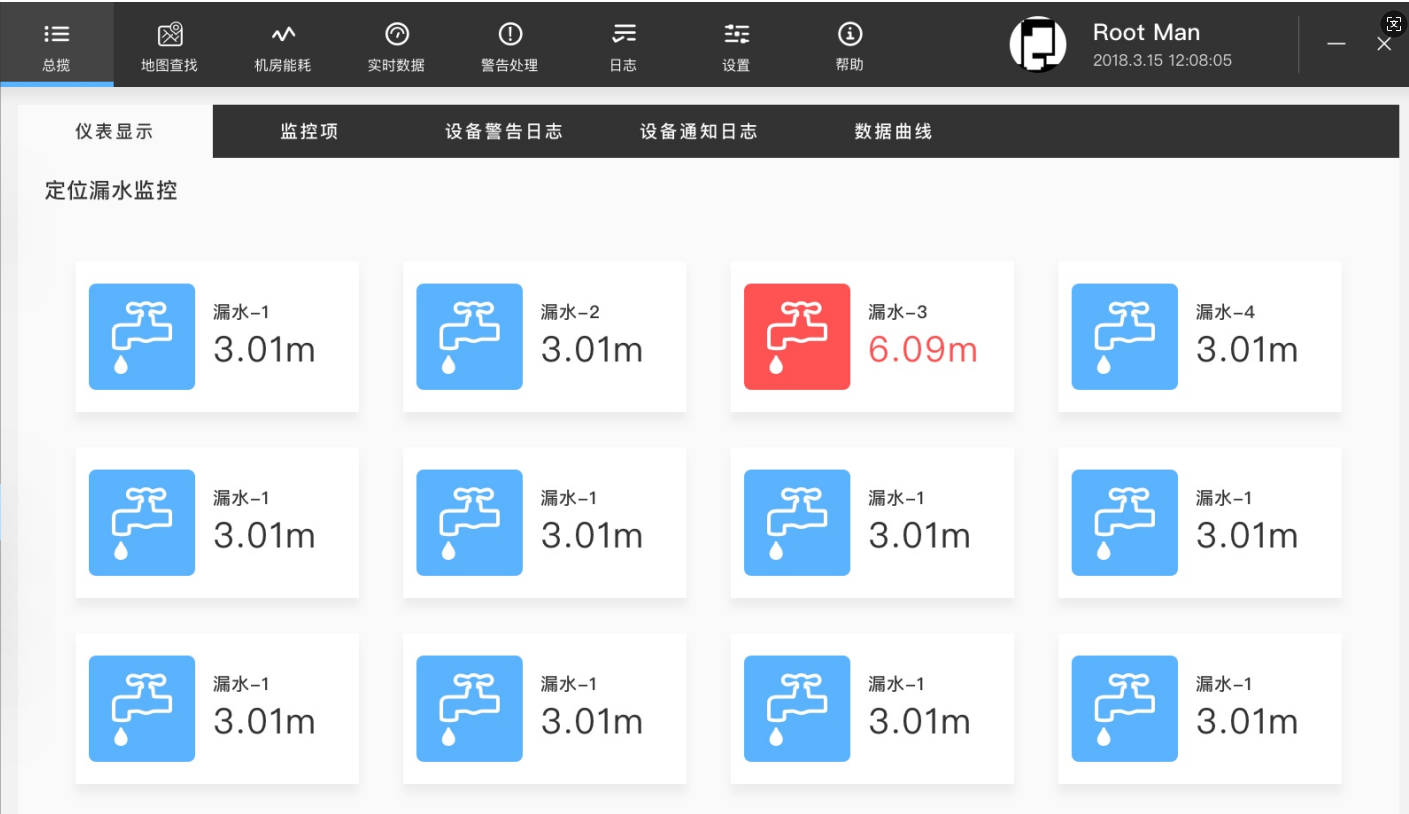Image resolution: width=1409 pixels, height=814 pixels.
Task: Select the 总揽 overview list icon
Action: pos(57,36)
